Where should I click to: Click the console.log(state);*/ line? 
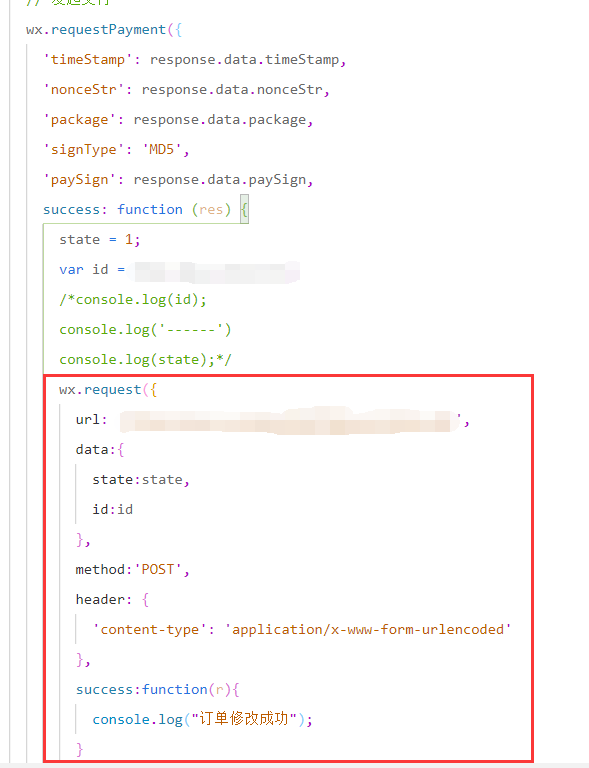point(145,360)
